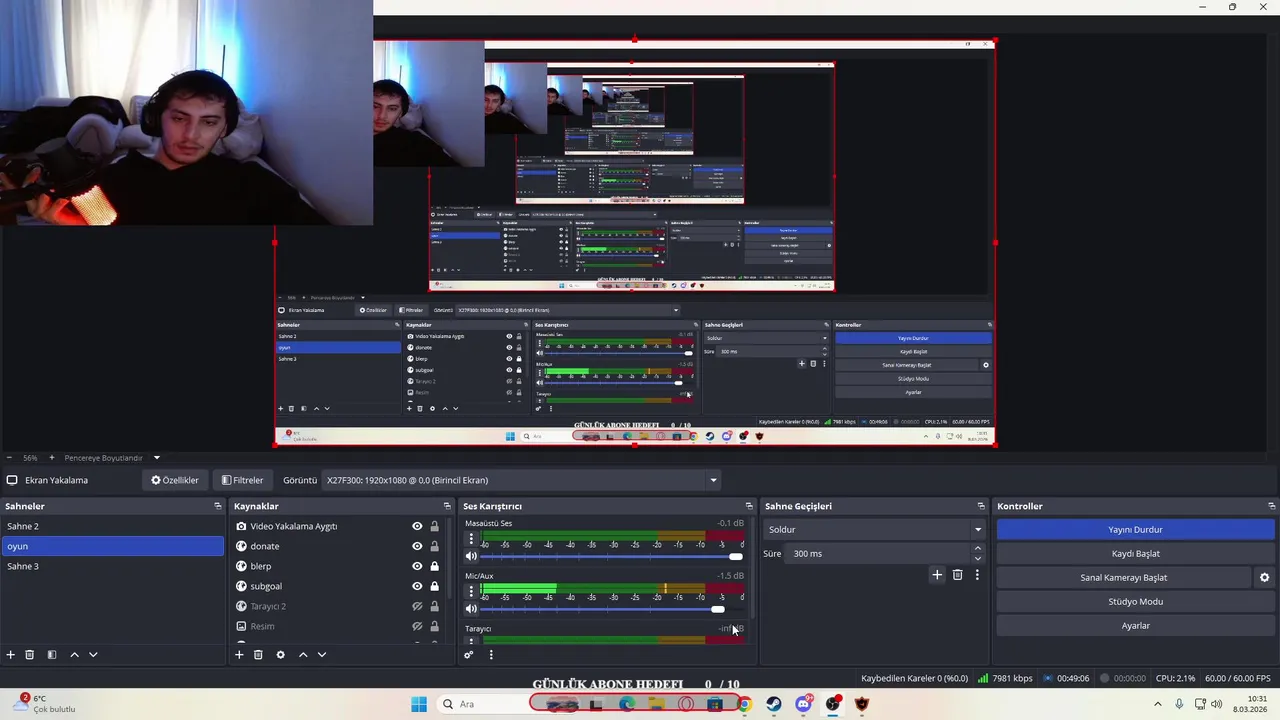Hide the blerp source

click(417, 566)
